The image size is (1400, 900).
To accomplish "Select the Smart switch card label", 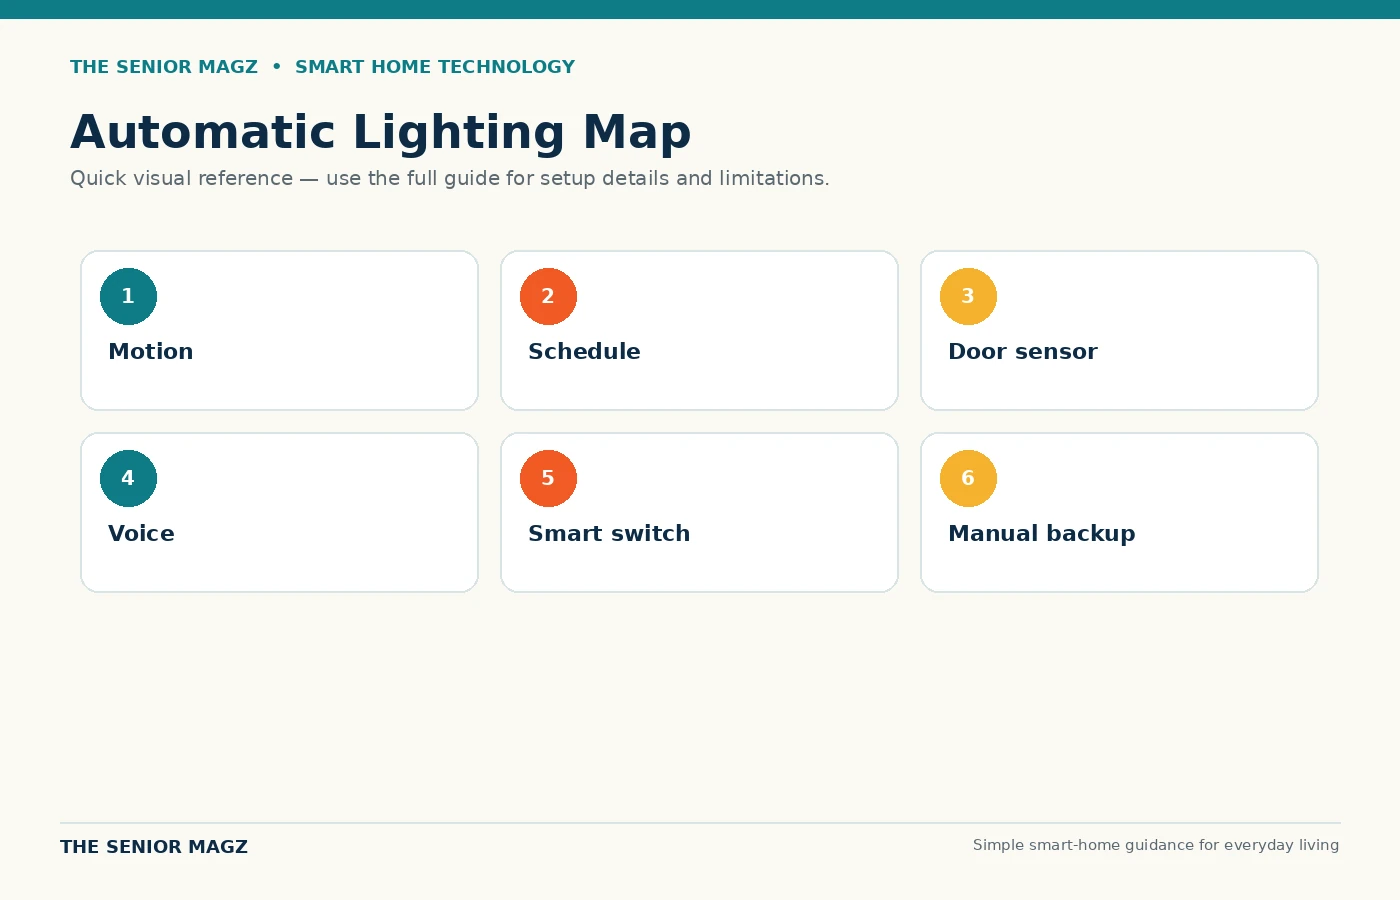I will pos(609,534).
